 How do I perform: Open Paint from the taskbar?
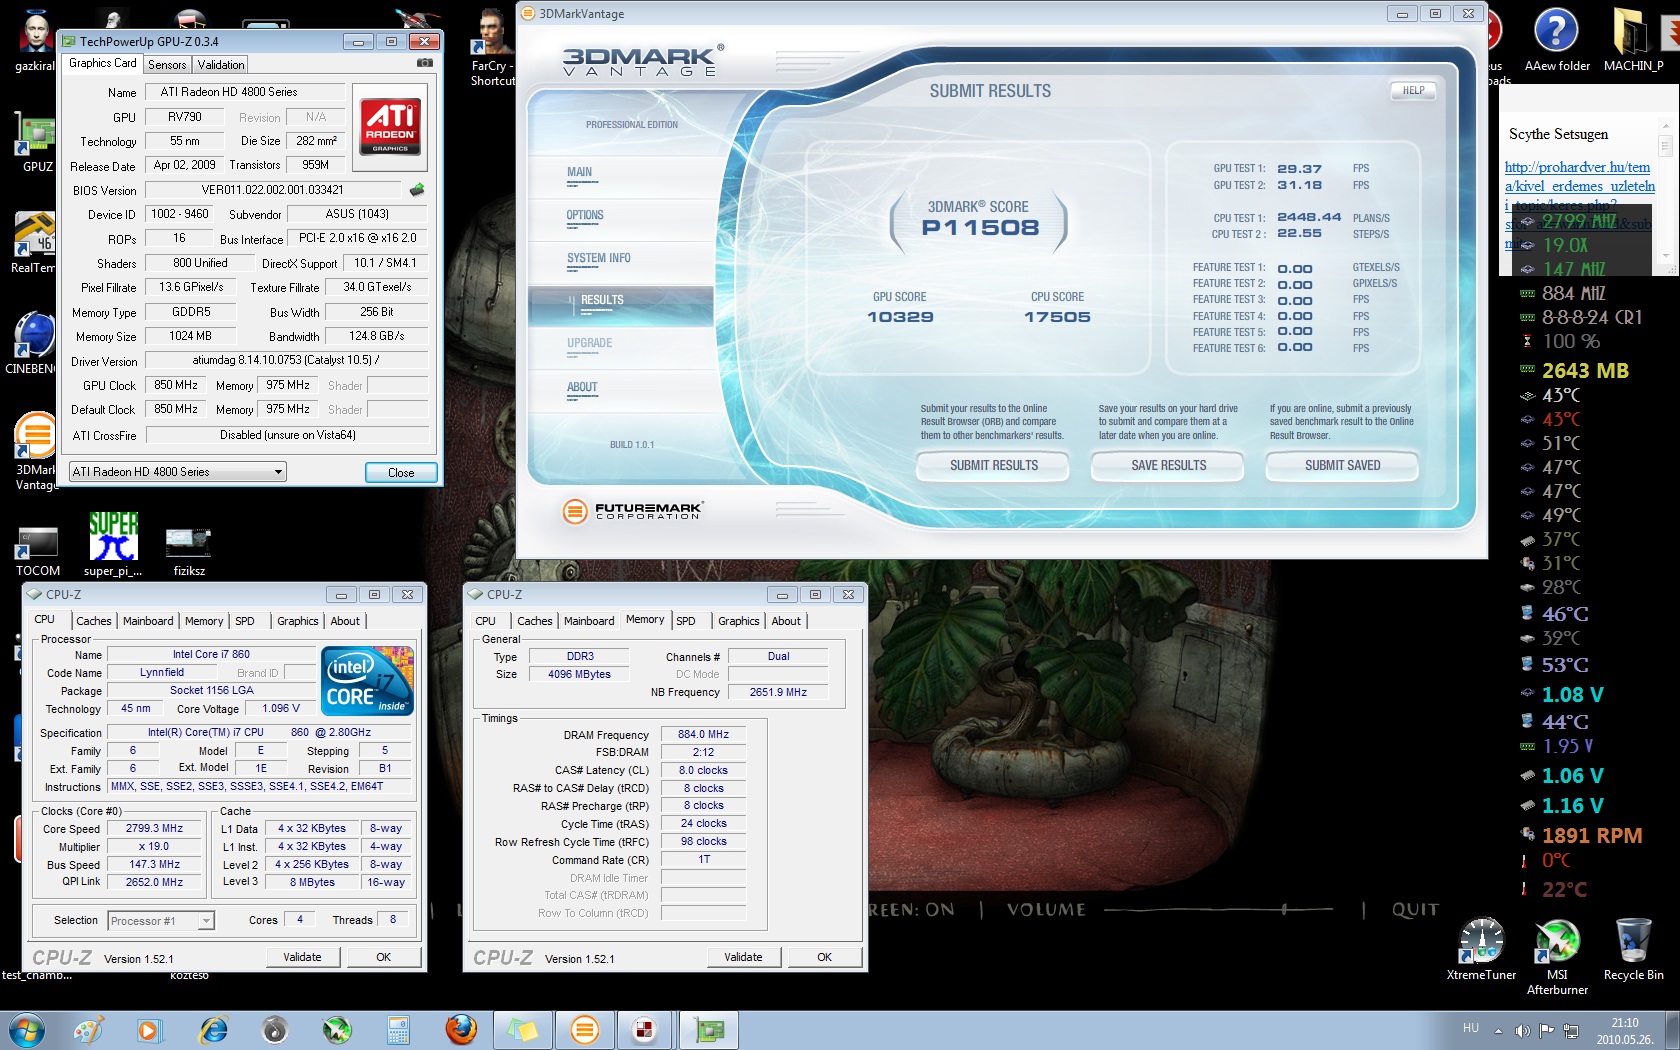88,1030
